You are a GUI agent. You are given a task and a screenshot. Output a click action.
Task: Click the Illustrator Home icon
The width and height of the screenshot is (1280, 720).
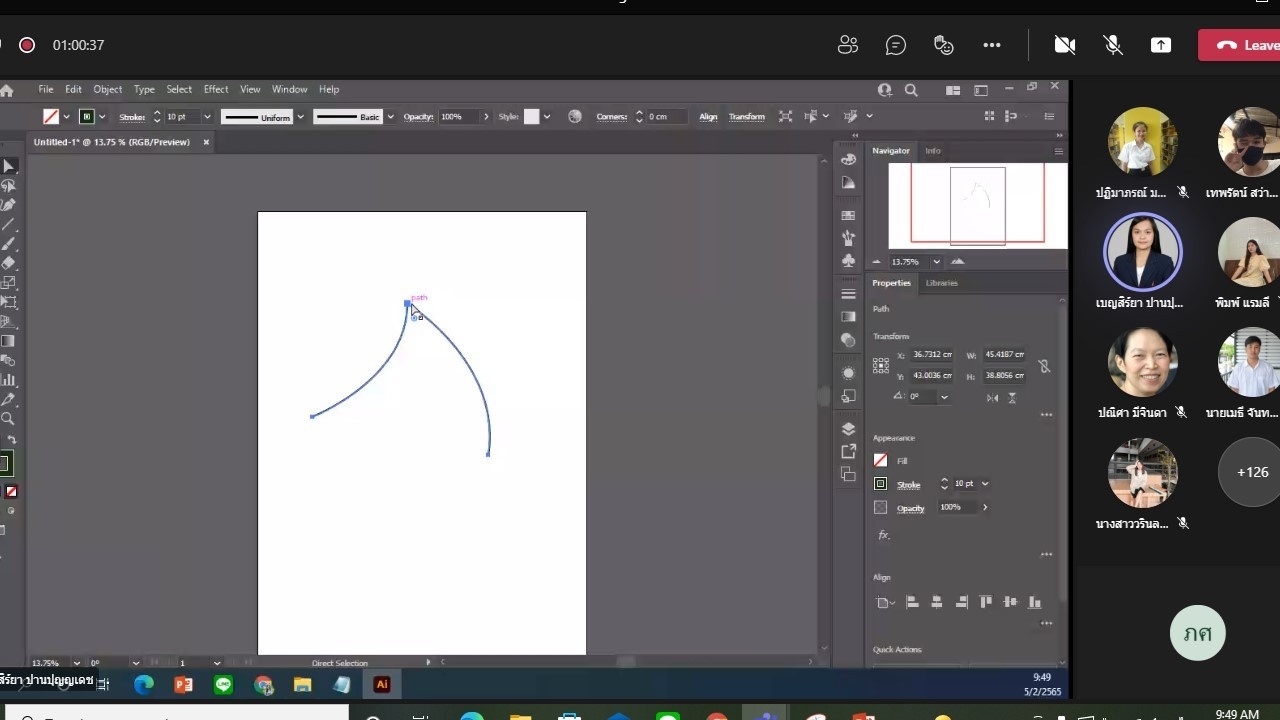click(x=6, y=91)
